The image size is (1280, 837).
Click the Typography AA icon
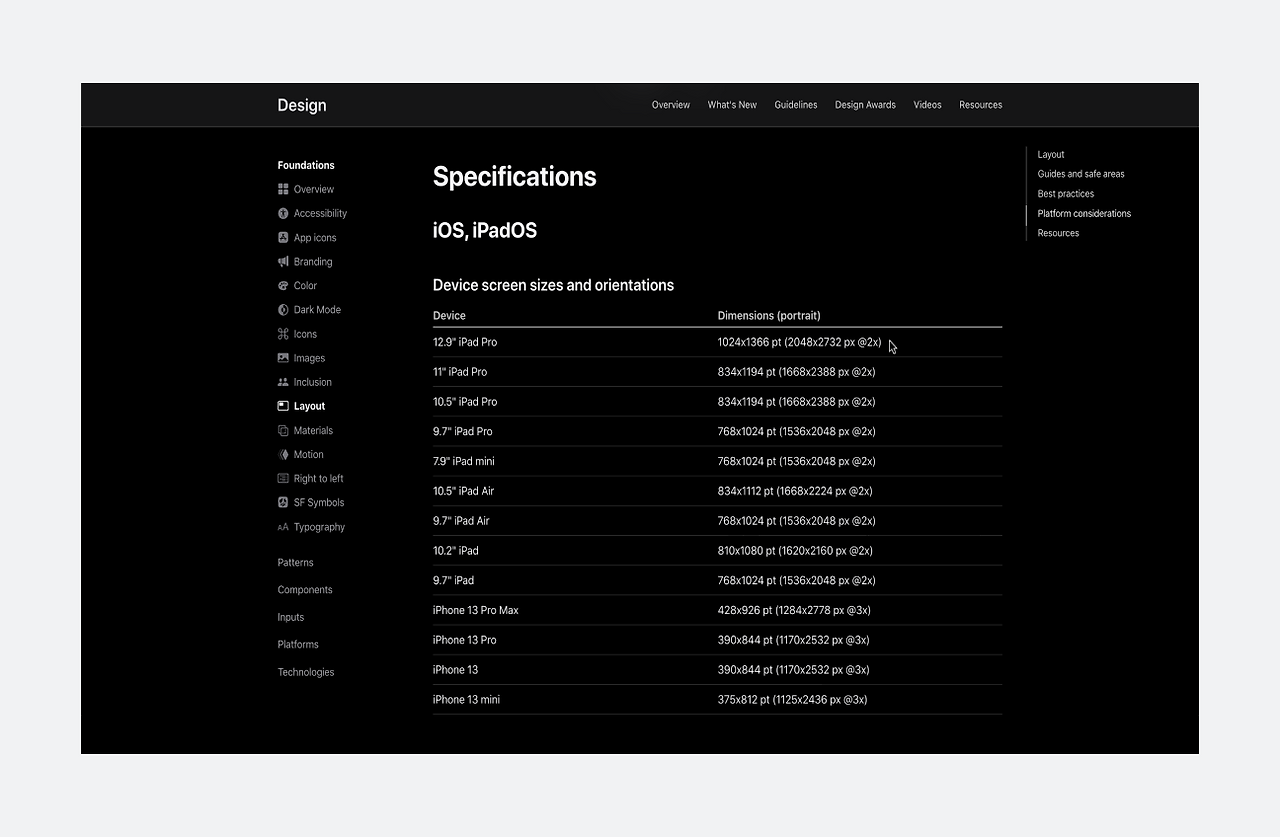(283, 527)
